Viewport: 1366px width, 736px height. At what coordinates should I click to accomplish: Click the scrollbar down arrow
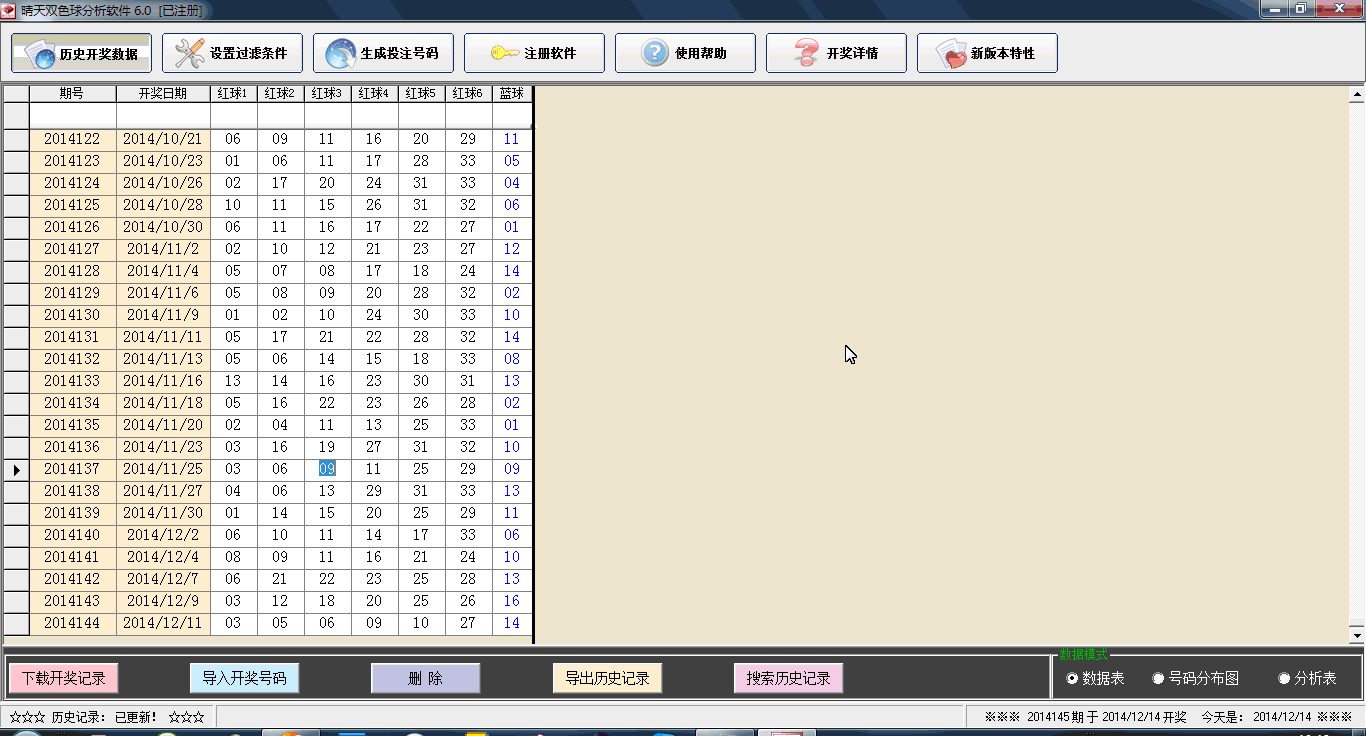1357,635
